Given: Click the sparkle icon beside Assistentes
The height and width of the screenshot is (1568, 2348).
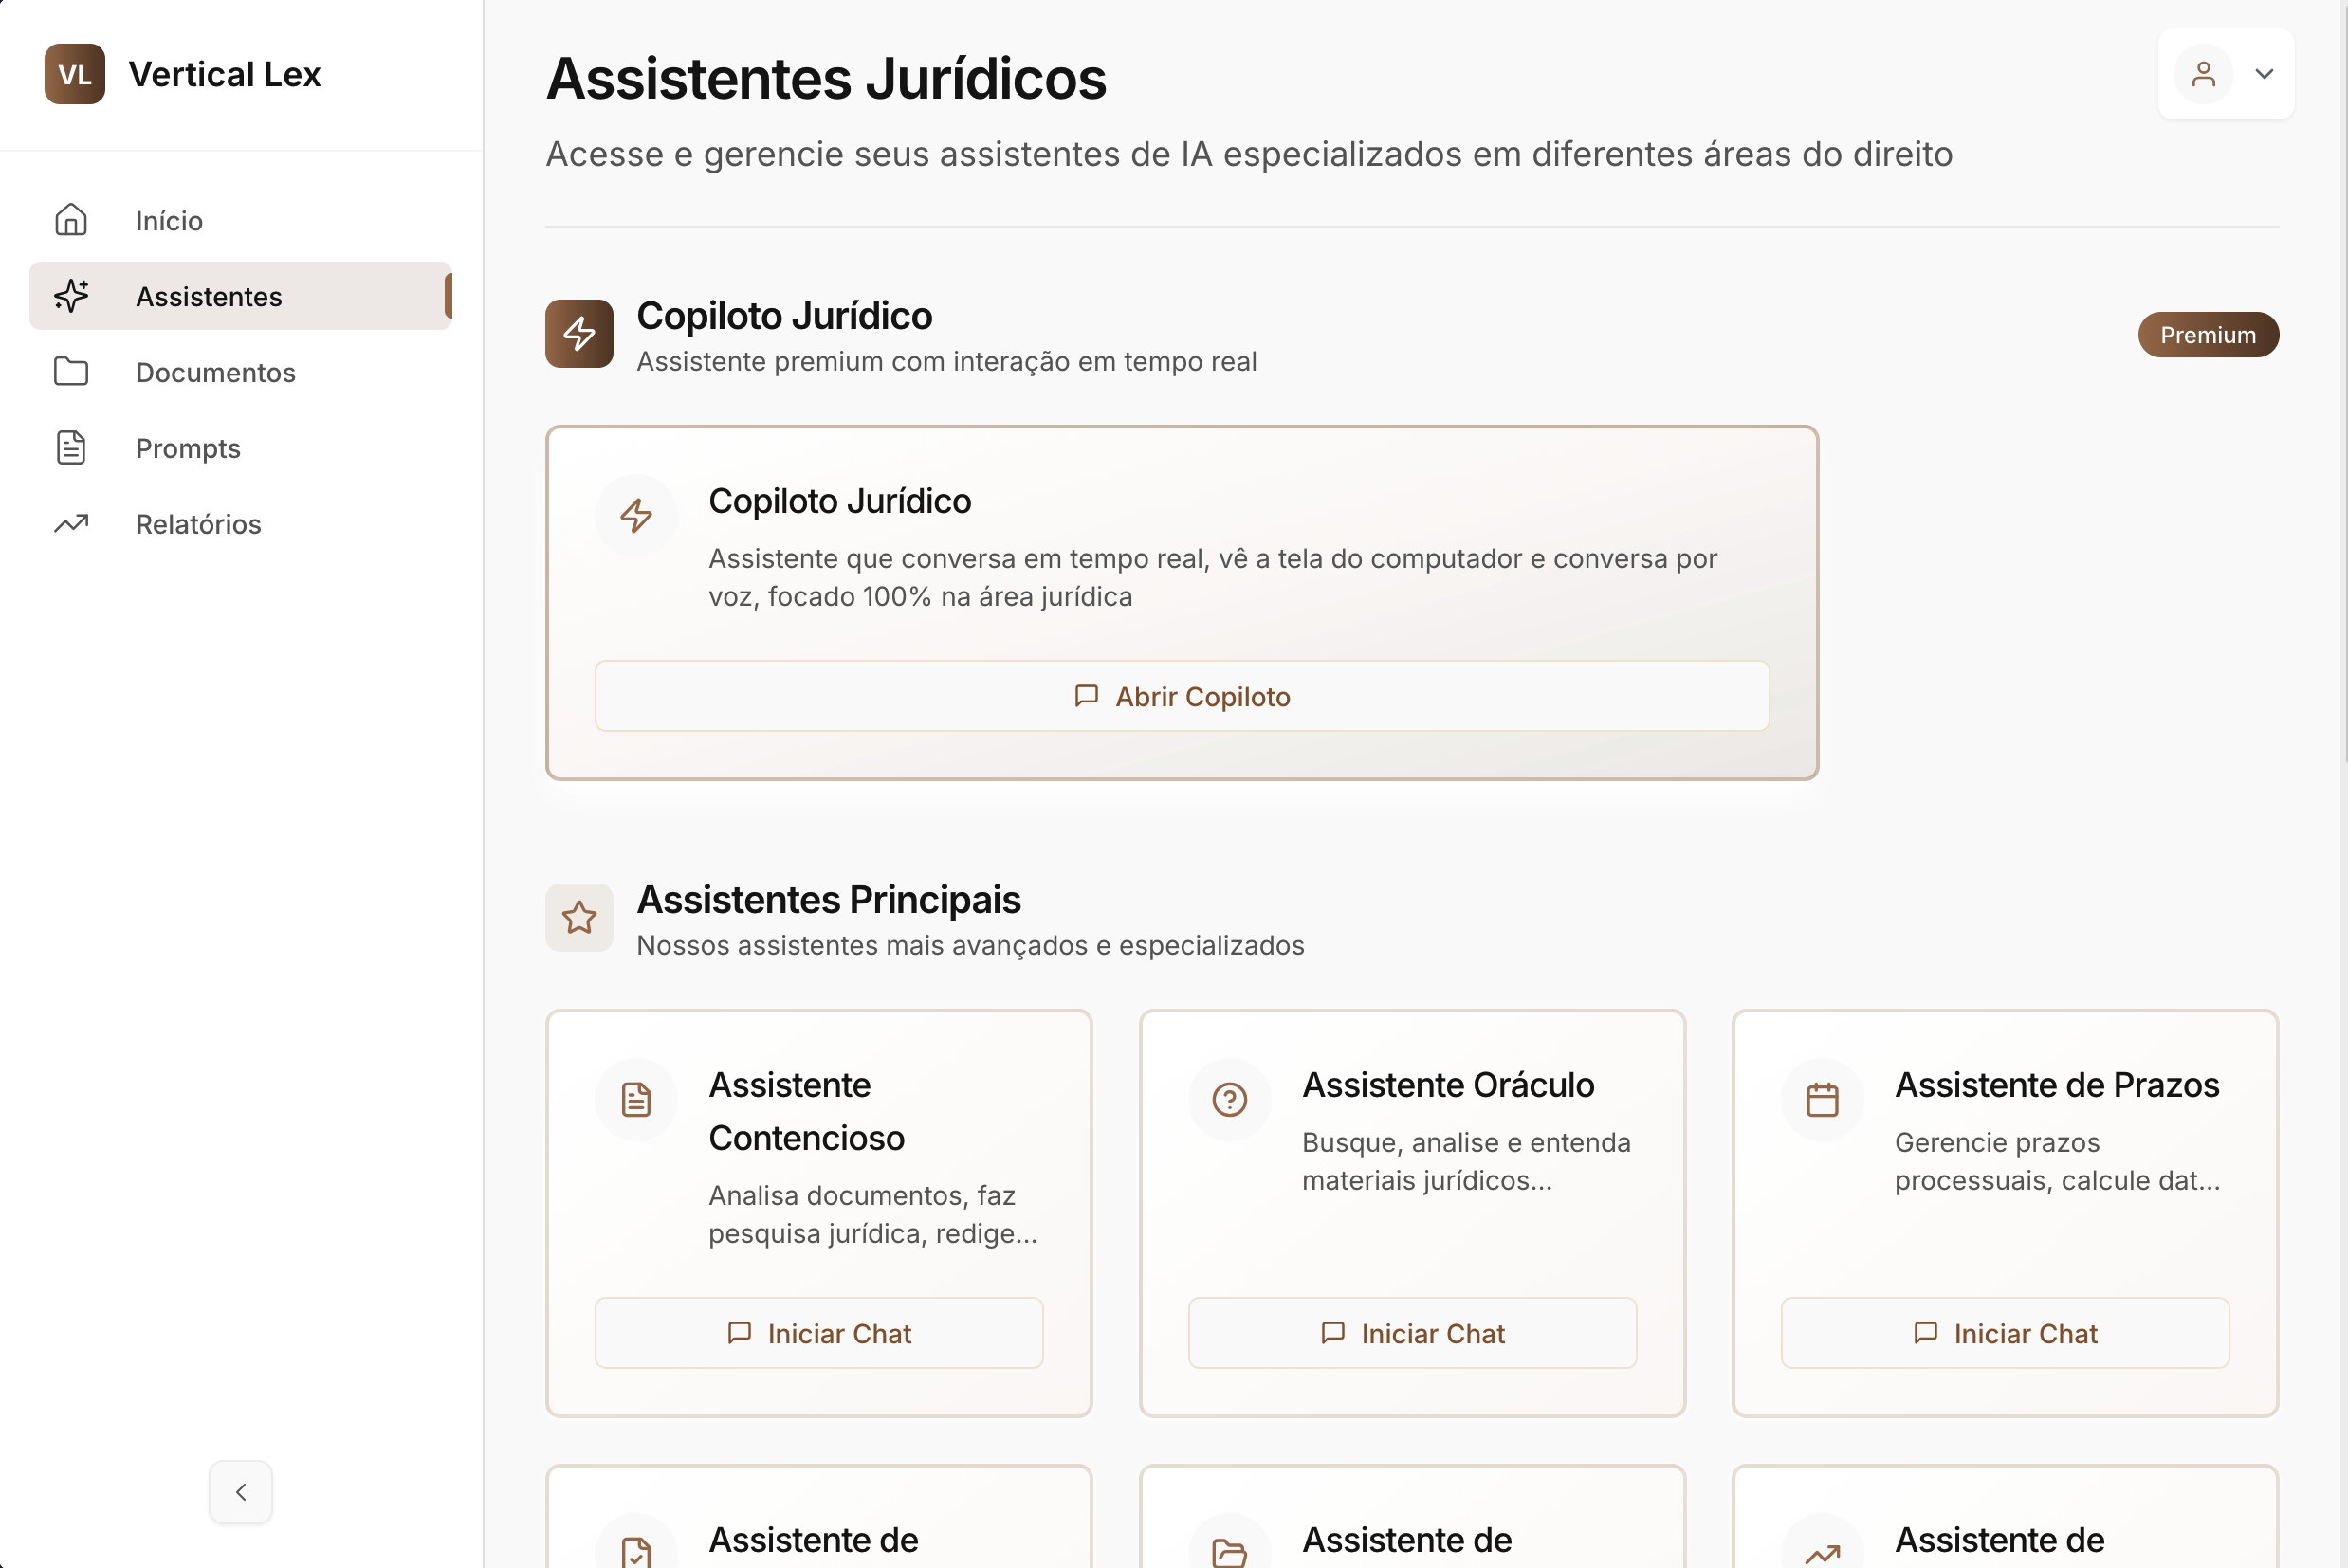Looking at the screenshot, I should pos(71,296).
